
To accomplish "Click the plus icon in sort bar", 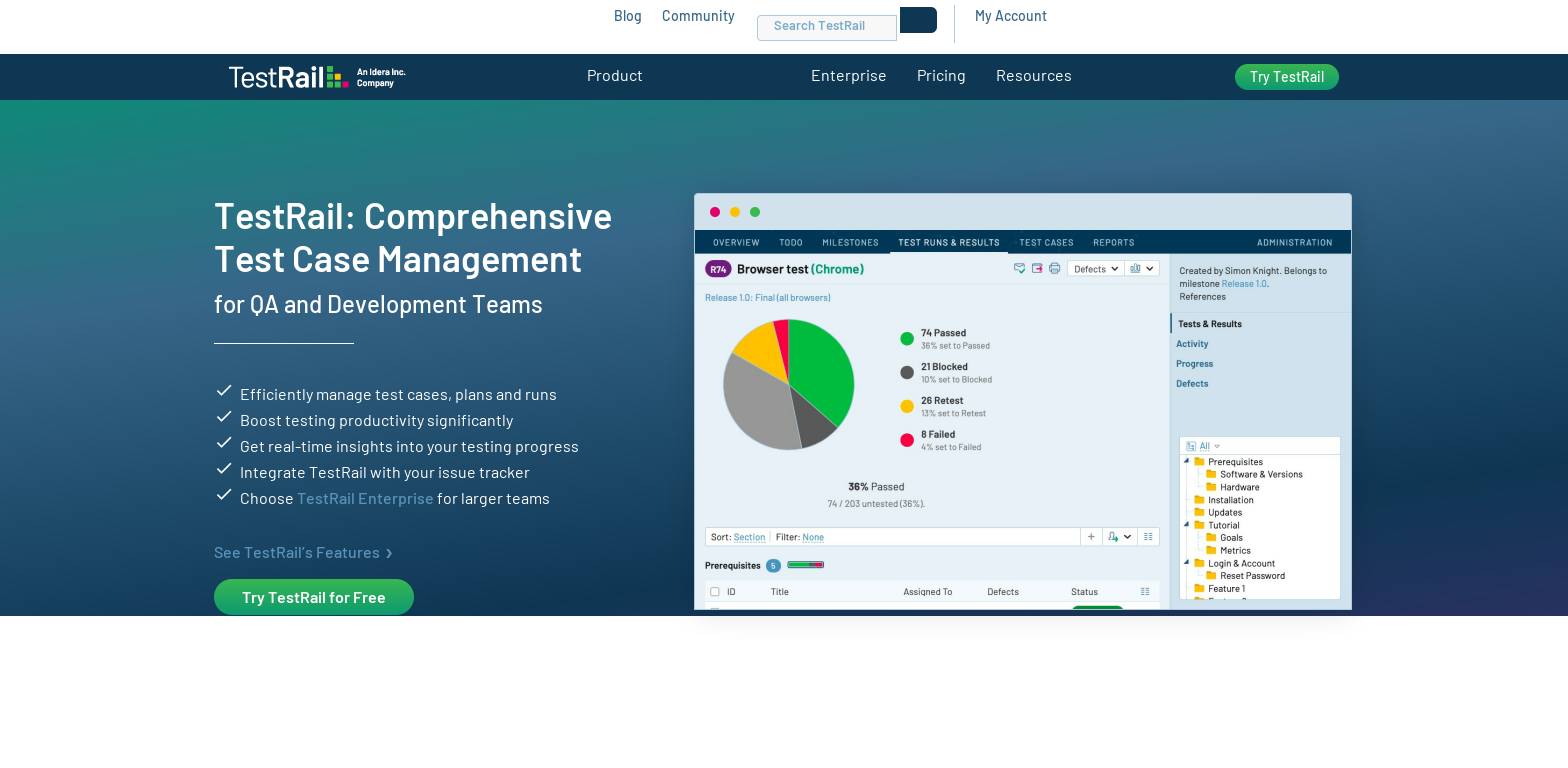I will 1091,537.
